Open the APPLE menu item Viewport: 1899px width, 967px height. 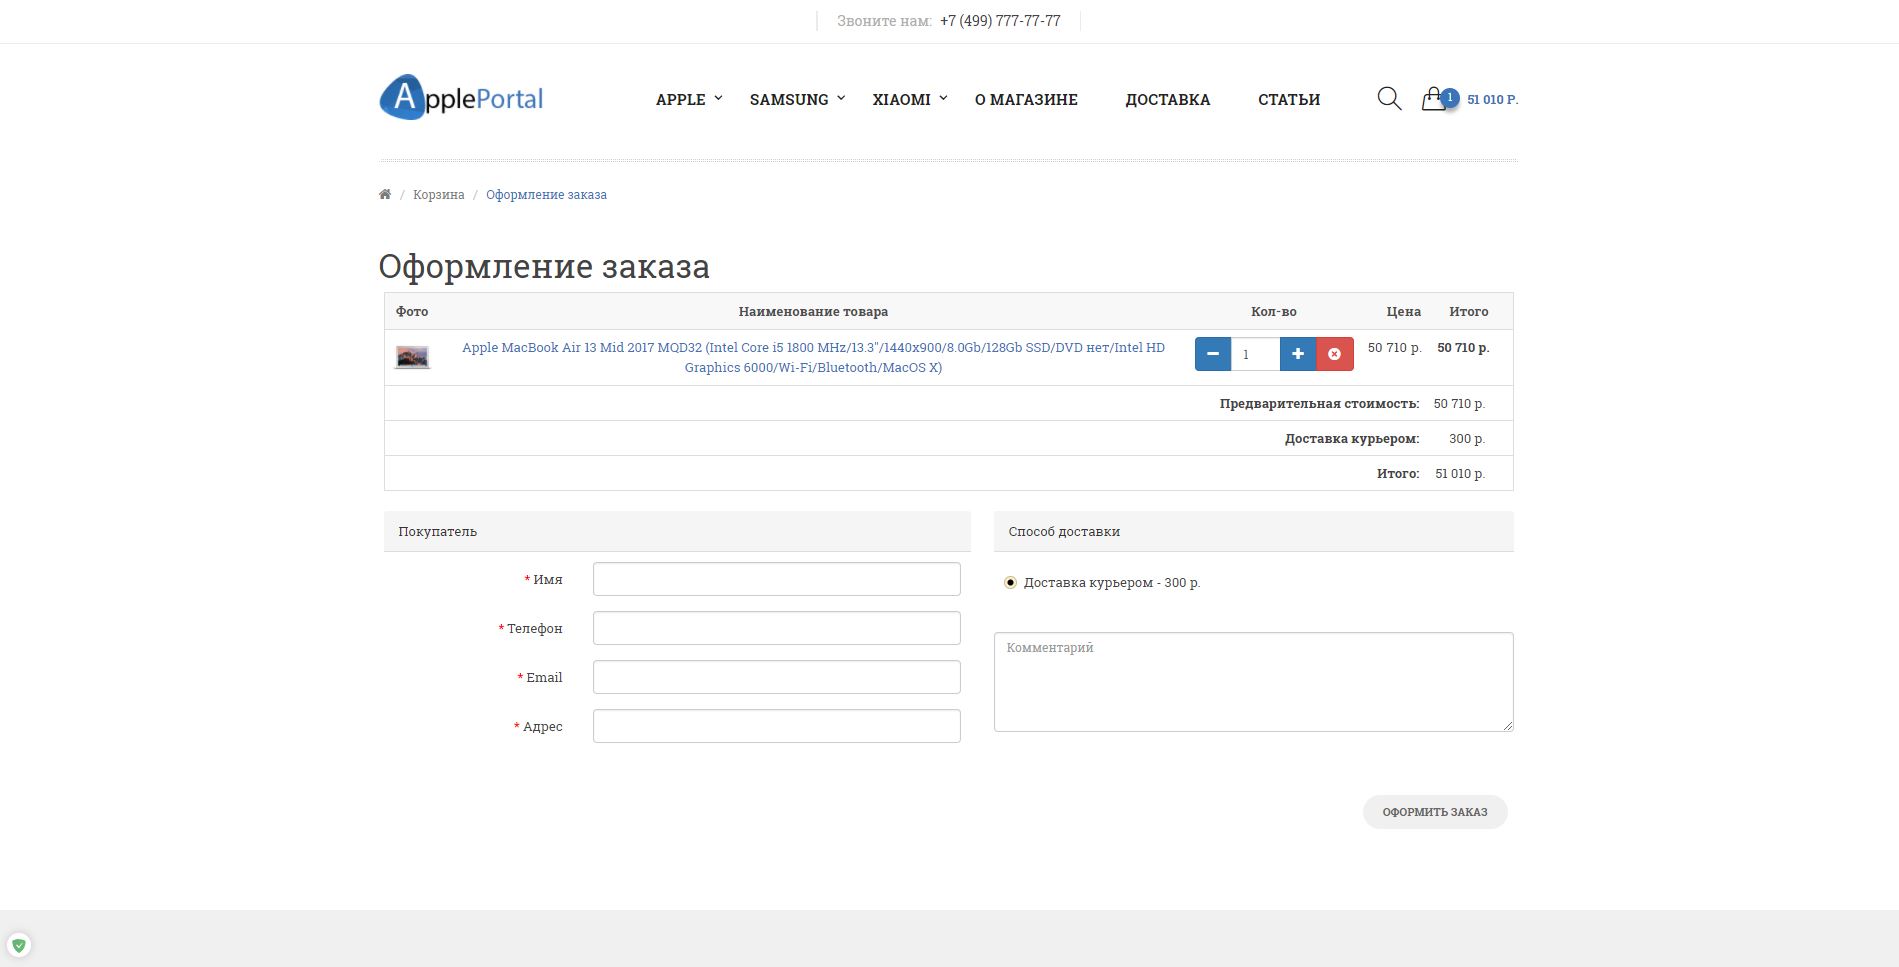coord(681,99)
